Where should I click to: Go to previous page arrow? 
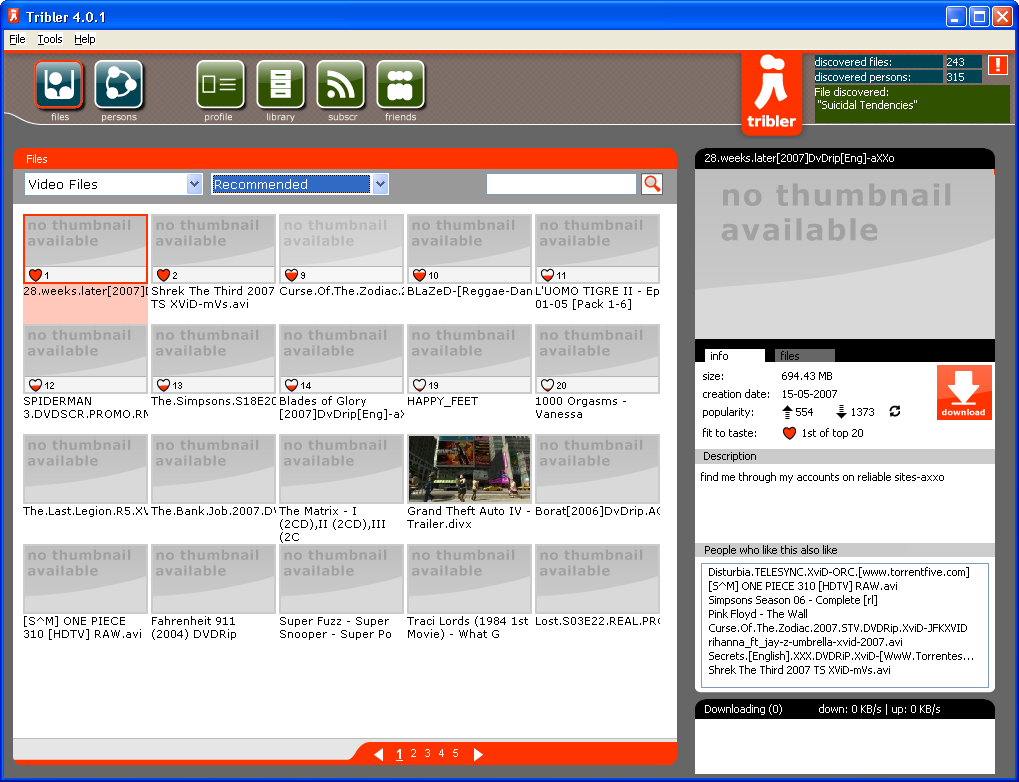tap(379, 754)
